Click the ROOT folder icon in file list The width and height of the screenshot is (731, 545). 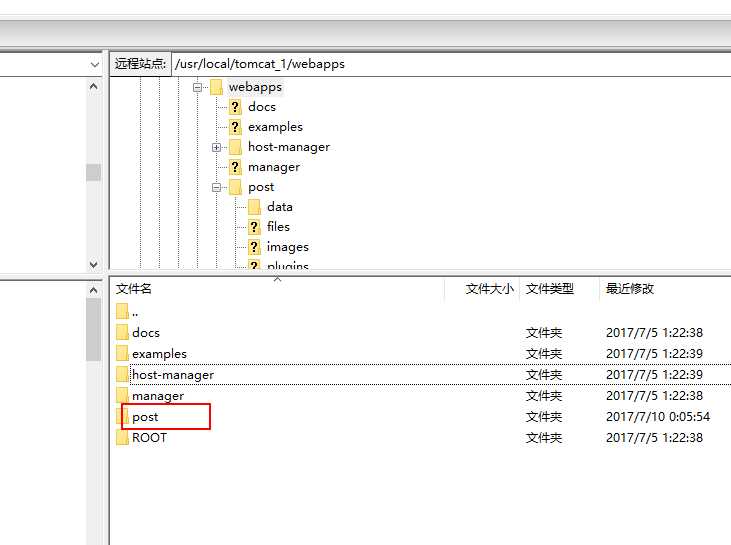point(122,437)
